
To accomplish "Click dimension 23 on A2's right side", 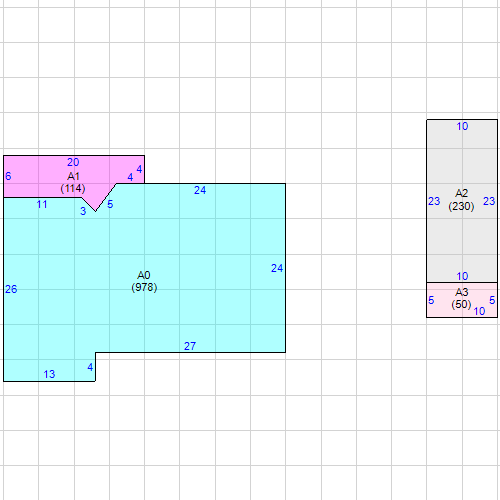I will 489,201.
